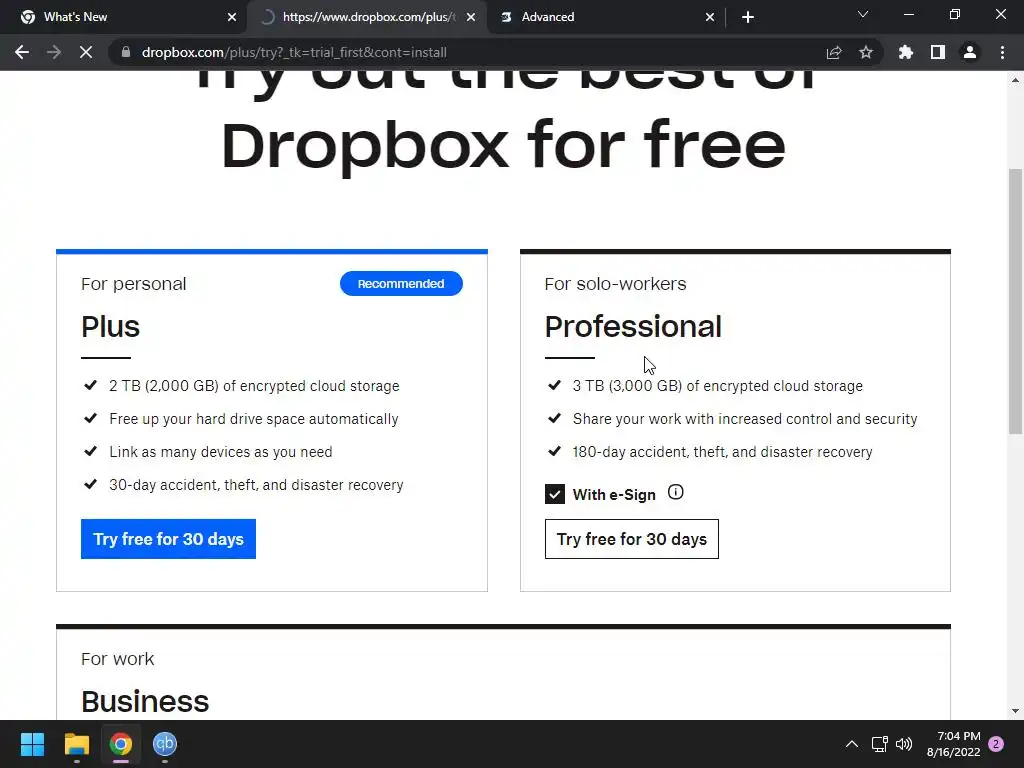This screenshot has height=768, width=1024.
Task: Stop loading the Dropbox page
Action: click(86, 52)
